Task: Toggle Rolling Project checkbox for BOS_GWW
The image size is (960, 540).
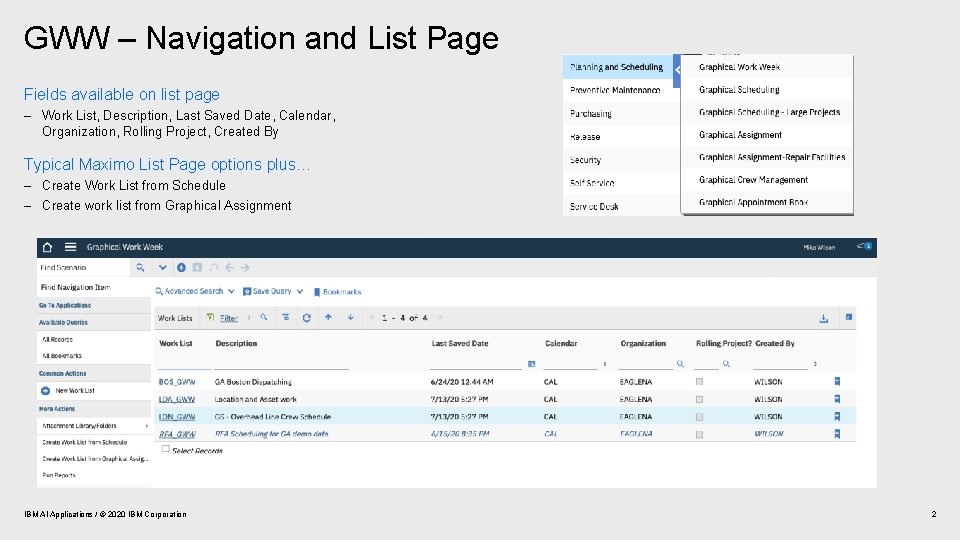Action: tap(699, 381)
